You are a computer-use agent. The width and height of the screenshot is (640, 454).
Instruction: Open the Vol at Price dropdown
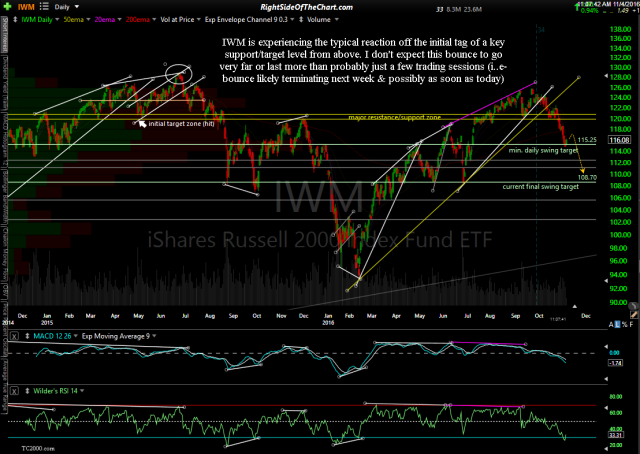coord(198,20)
